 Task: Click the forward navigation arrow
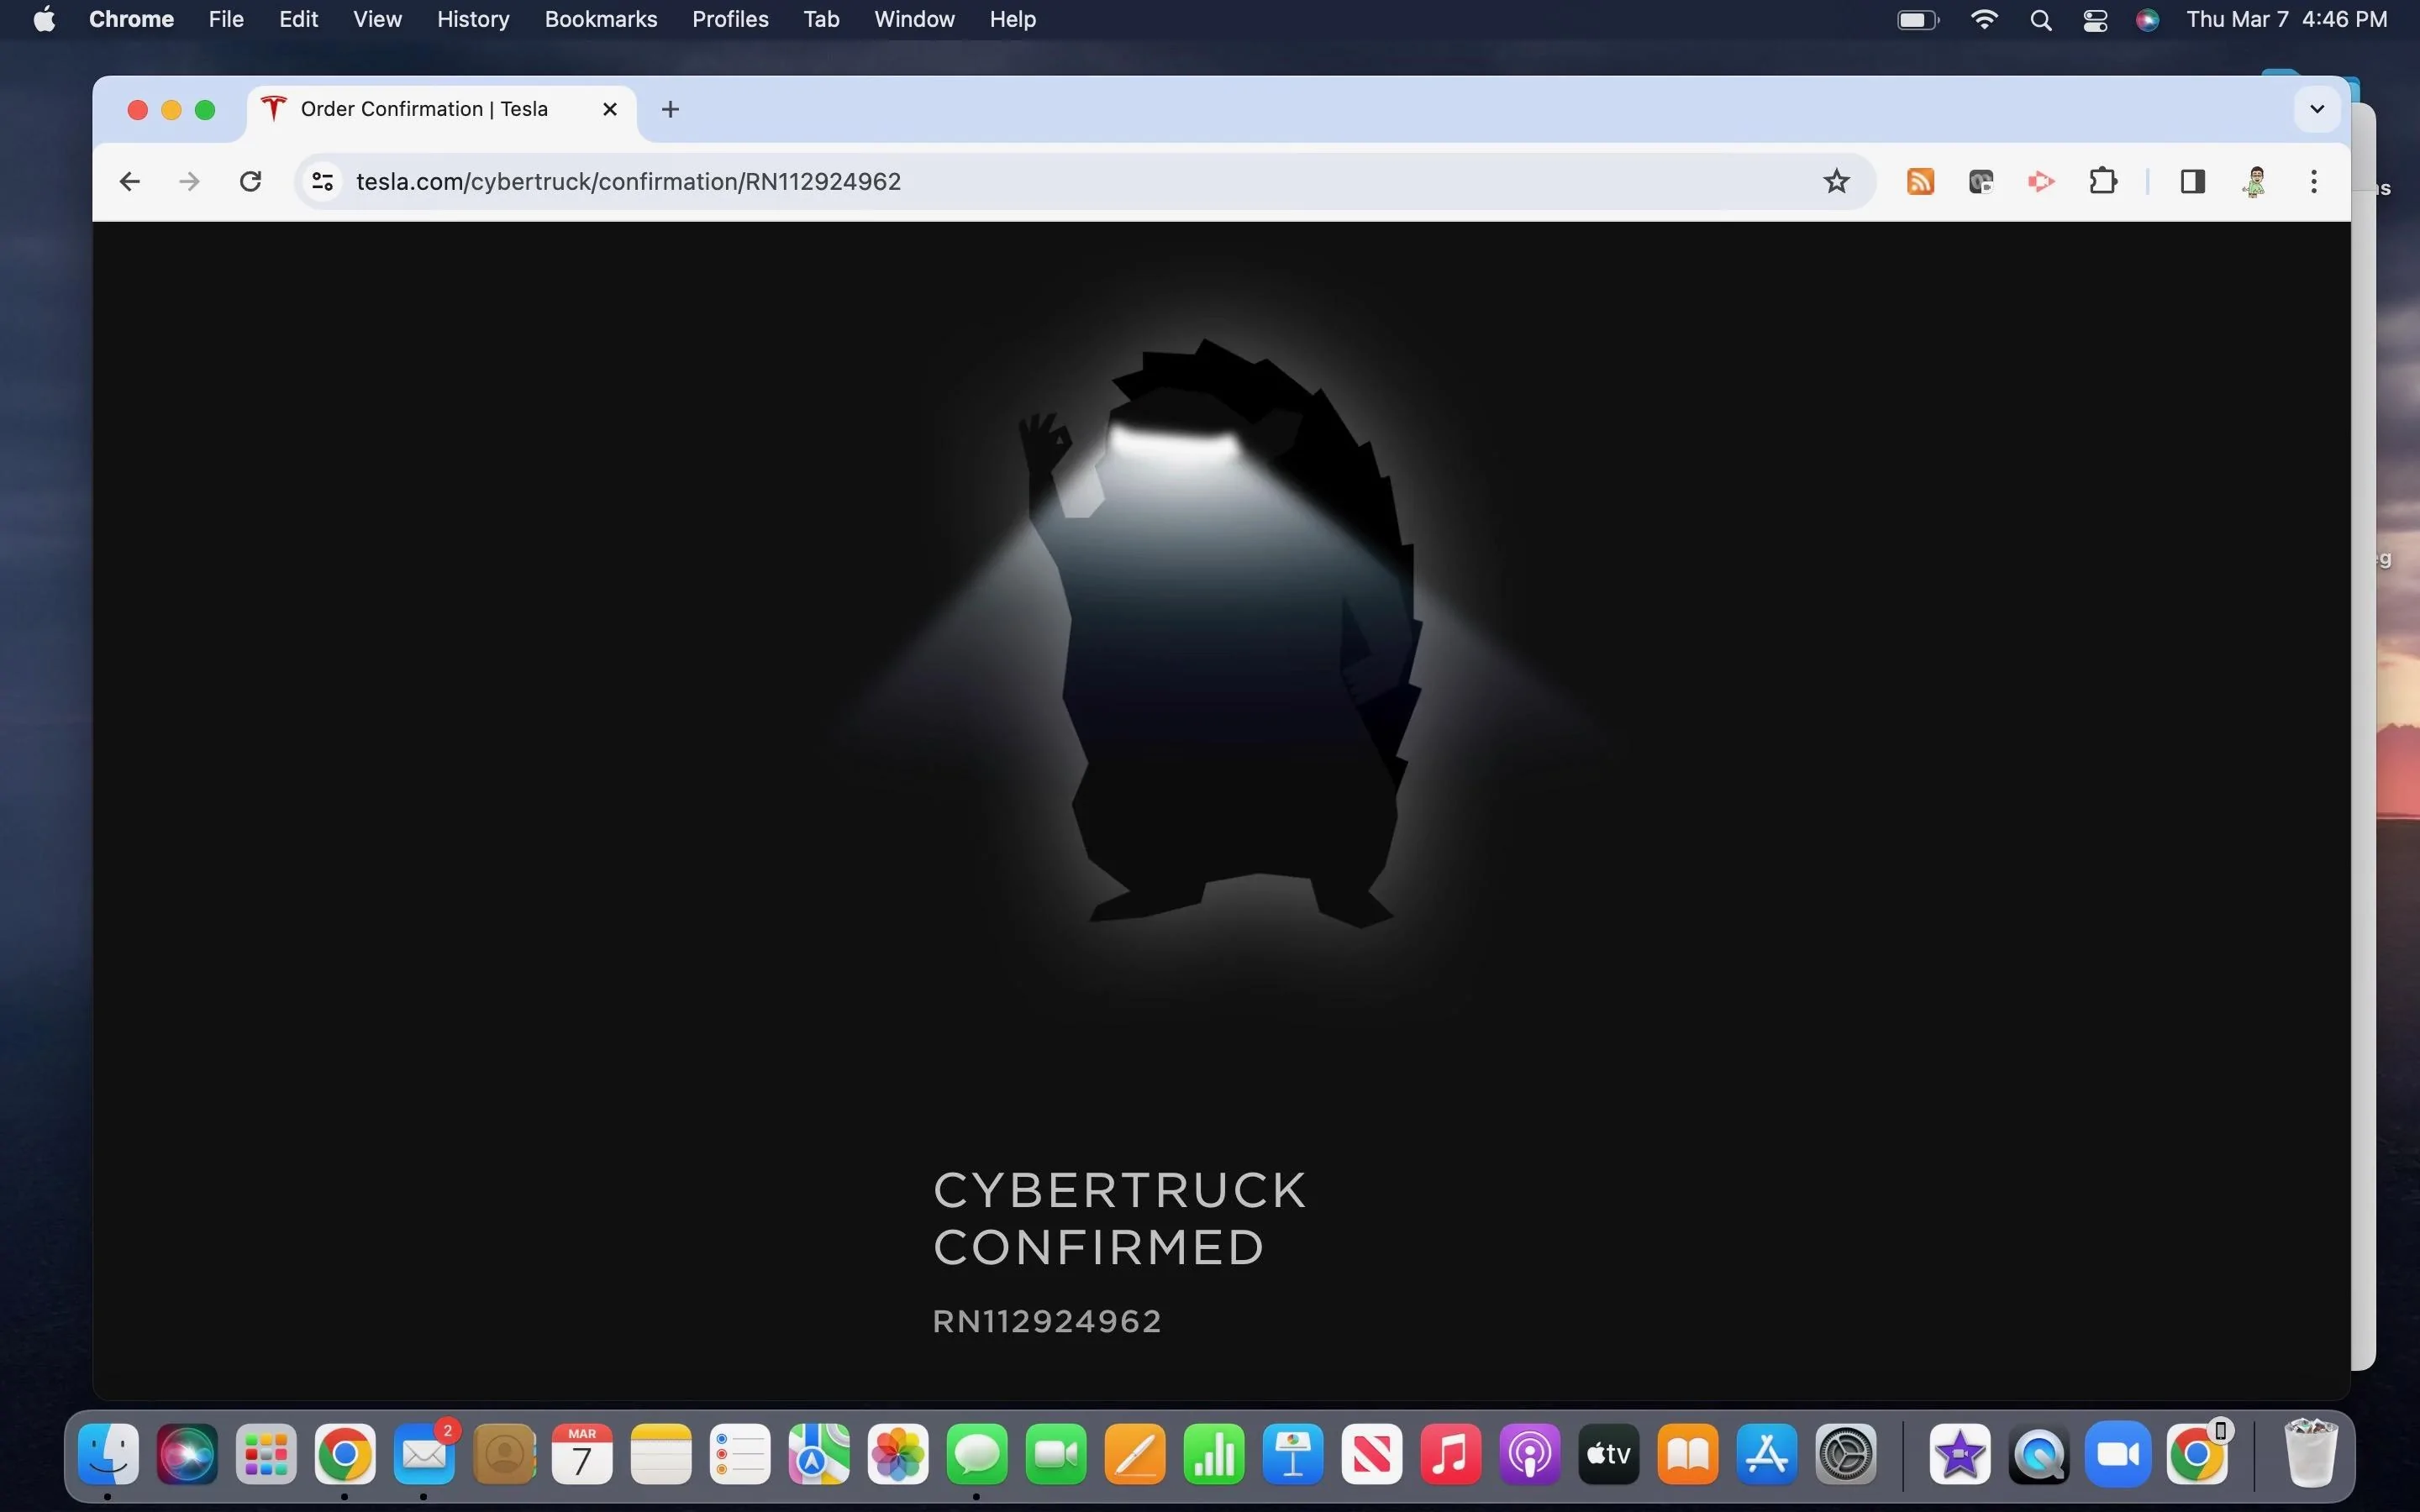pyautogui.click(x=189, y=181)
